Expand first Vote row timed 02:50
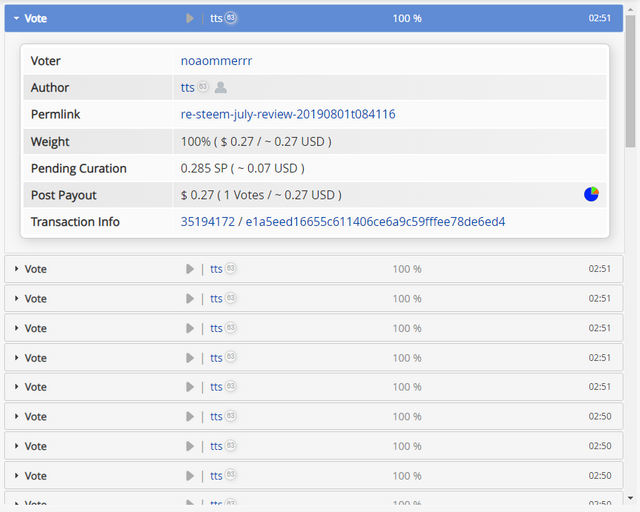 tap(313, 416)
